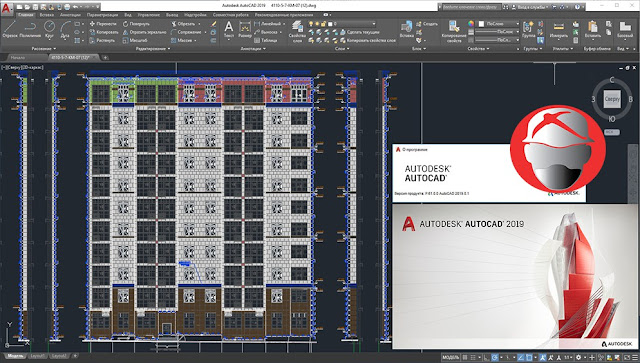Switch to the Вставка ribbon tab
Image resolution: width=640 pixels, height=363 pixels.
[x=47, y=15]
